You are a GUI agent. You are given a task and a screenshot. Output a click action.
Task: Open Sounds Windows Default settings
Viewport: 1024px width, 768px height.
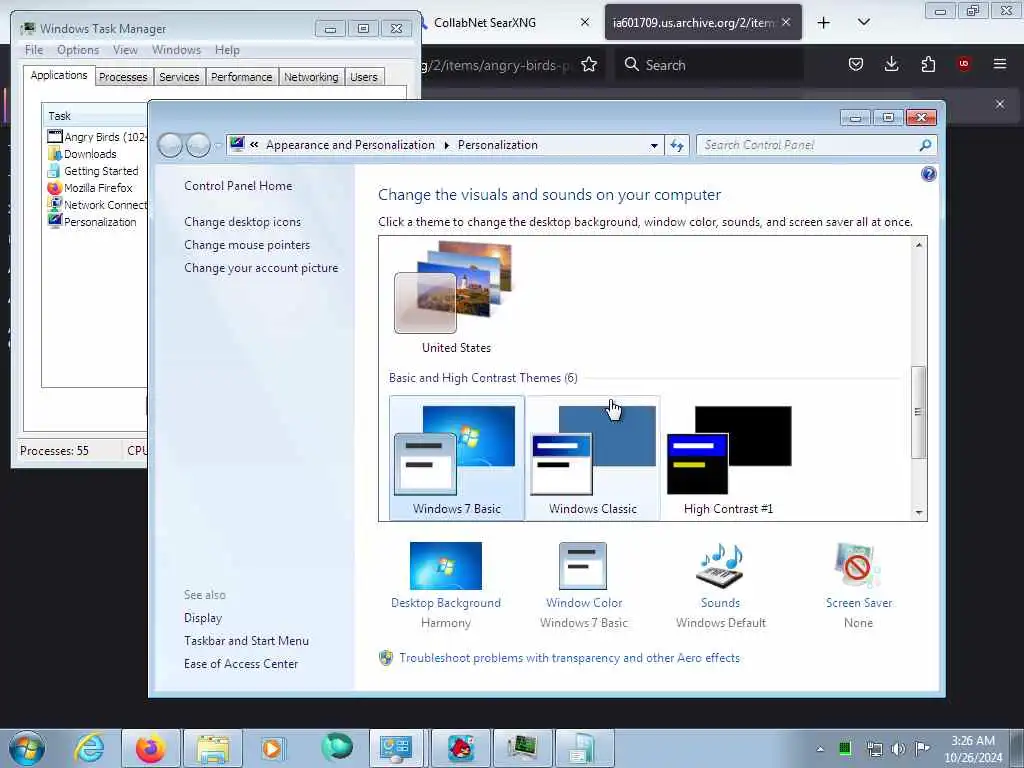pyautogui.click(x=720, y=584)
